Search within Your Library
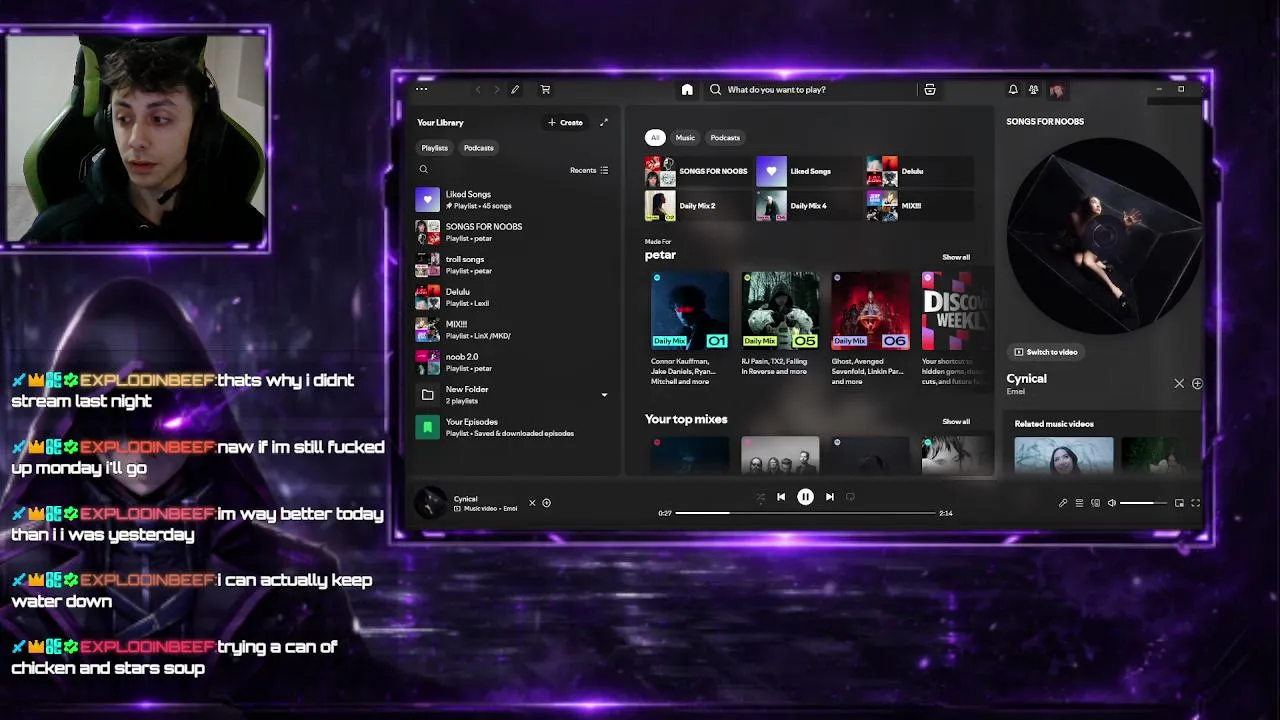 (423, 170)
